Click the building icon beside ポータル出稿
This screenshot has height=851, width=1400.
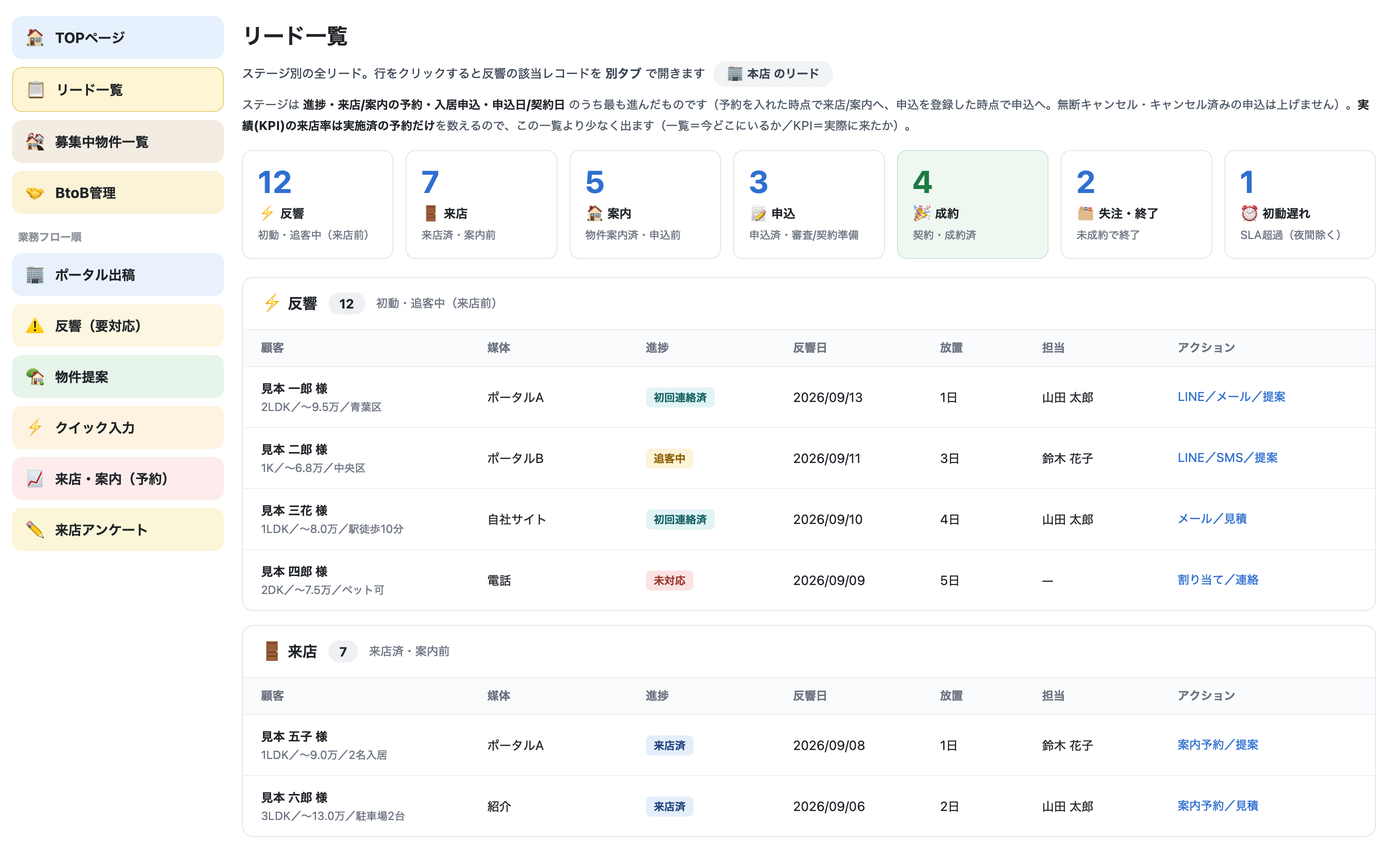pyautogui.click(x=35, y=275)
